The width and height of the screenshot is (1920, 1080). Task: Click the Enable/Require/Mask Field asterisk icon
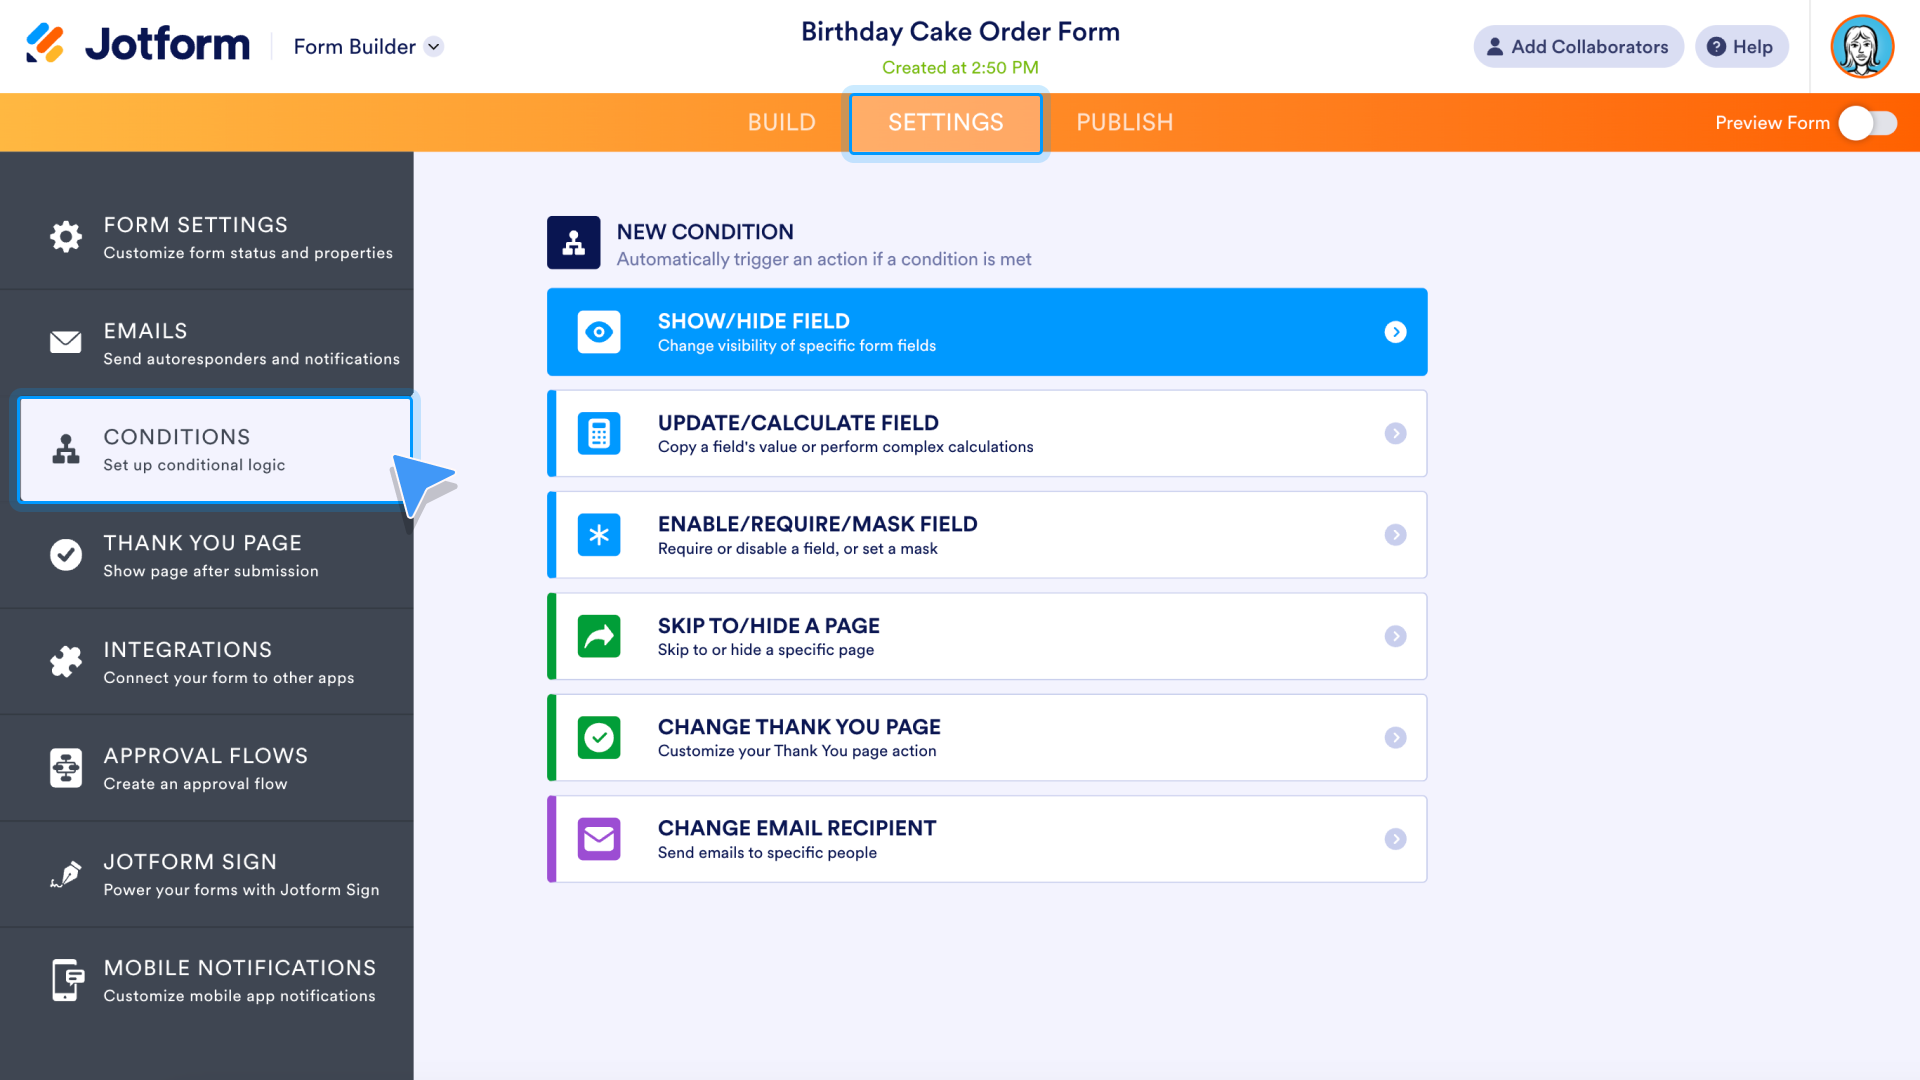(599, 534)
